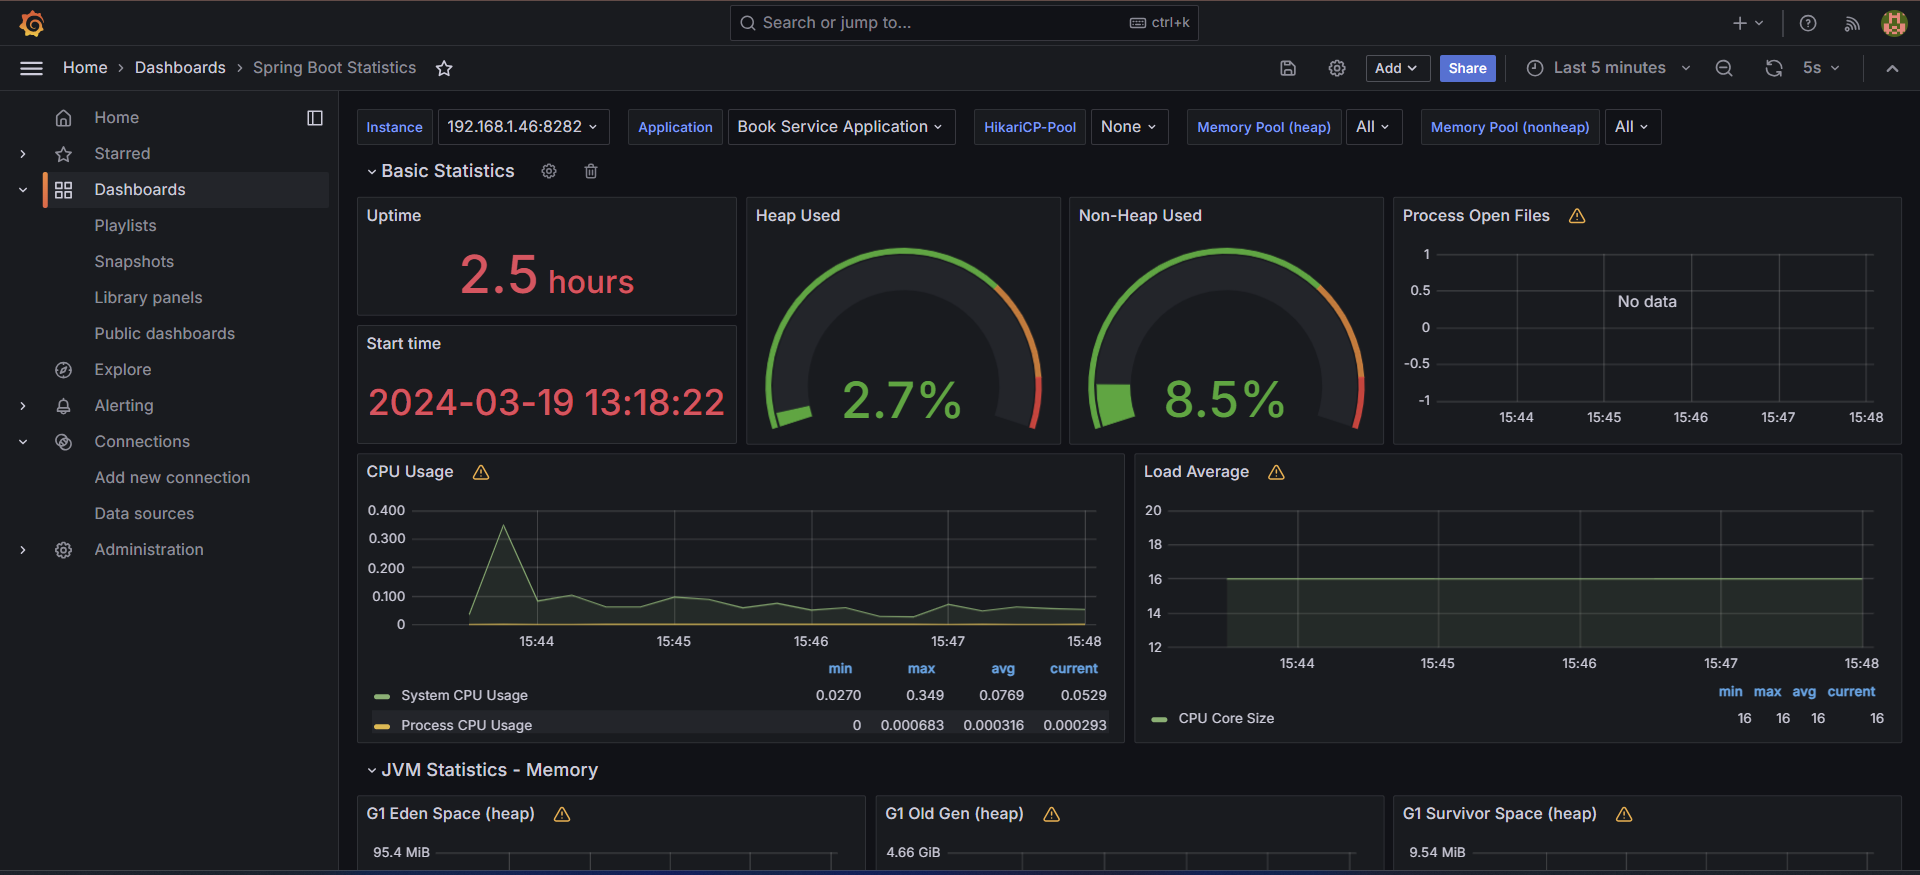Toggle Process CPU Usage legend series
The height and width of the screenshot is (875, 1920).
466,726
